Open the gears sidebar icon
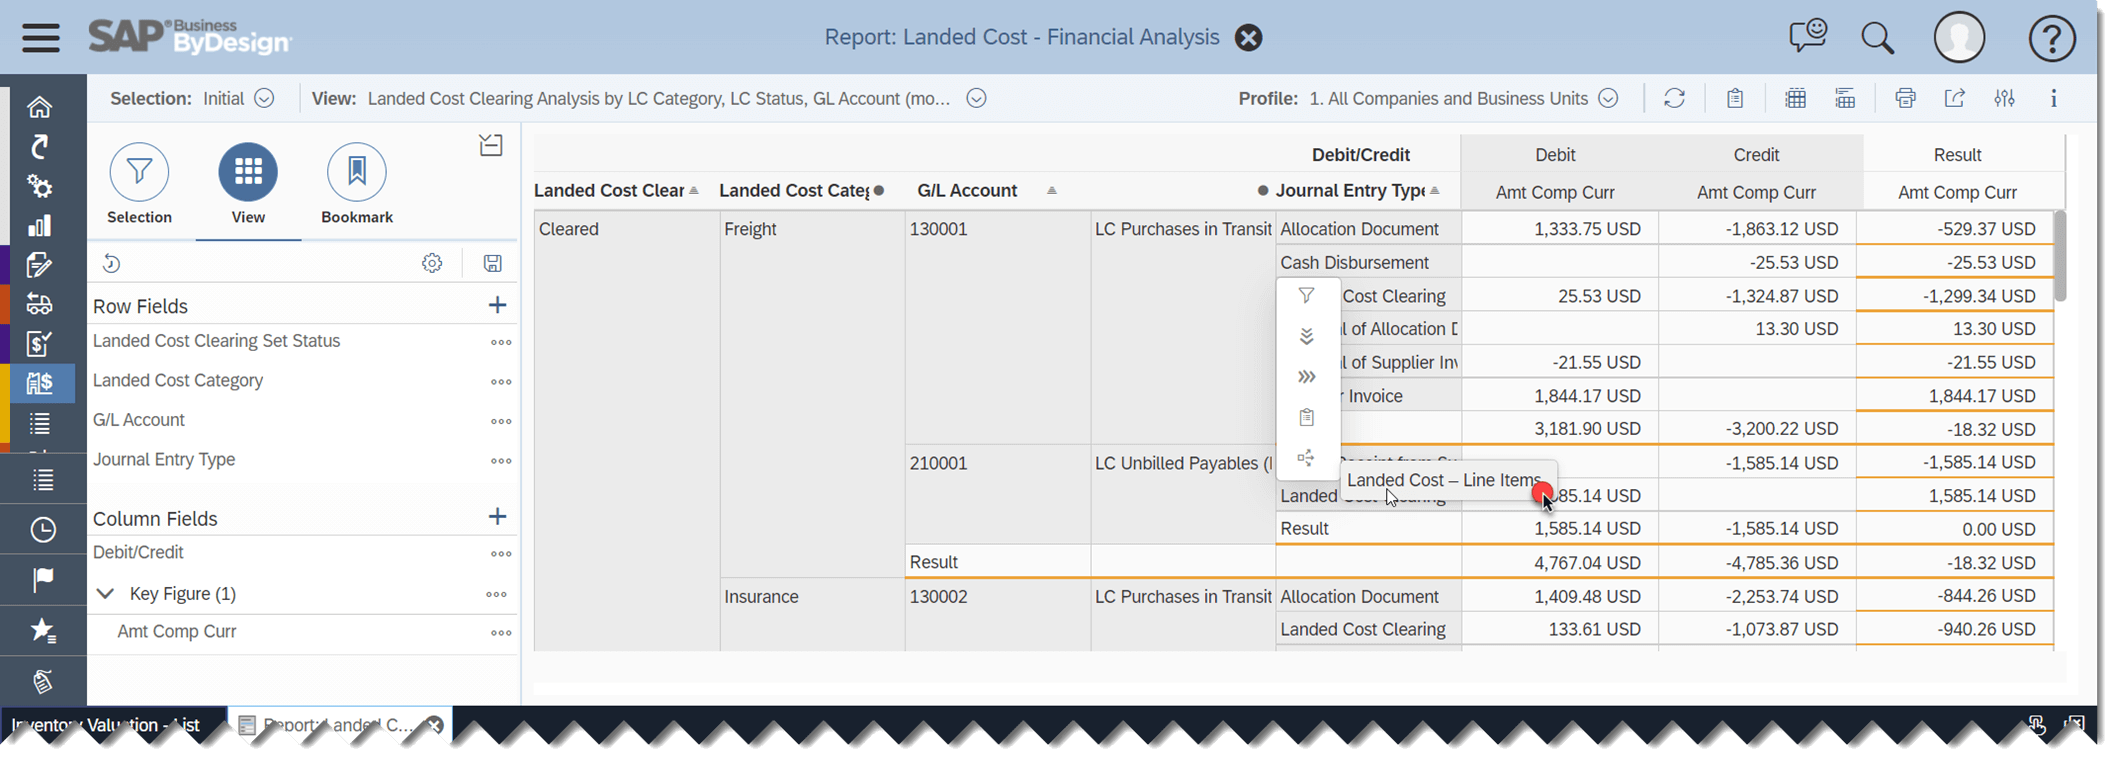This screenshot has height=760, width=2112. [39, 186]
